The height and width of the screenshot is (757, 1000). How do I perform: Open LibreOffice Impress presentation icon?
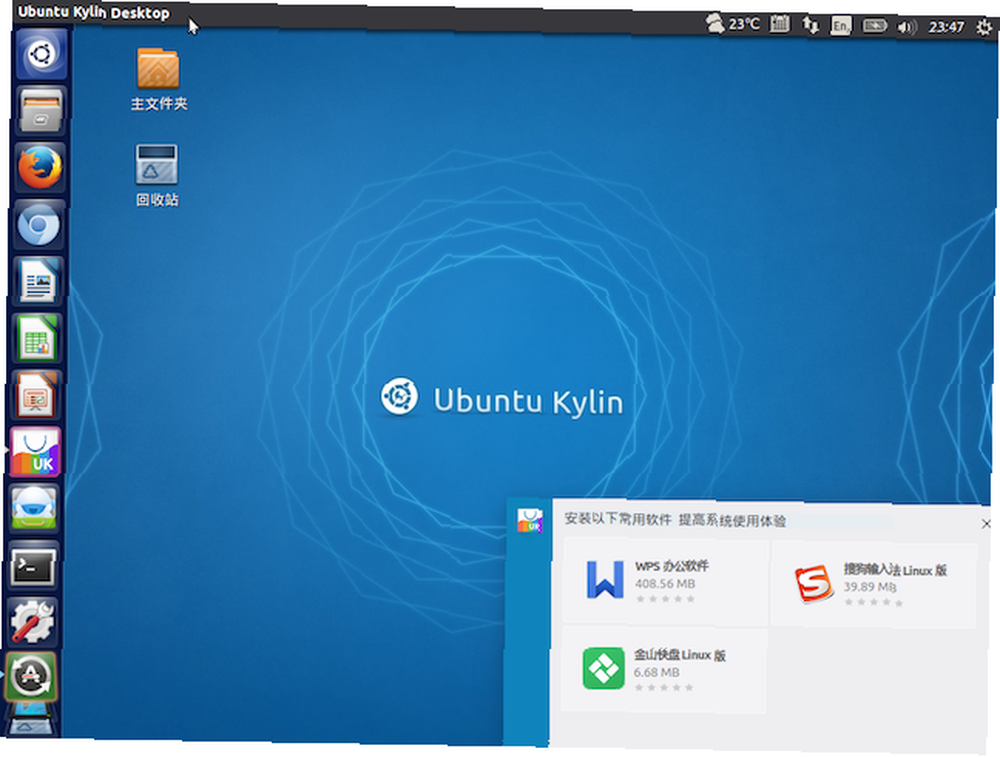(36, 395)
